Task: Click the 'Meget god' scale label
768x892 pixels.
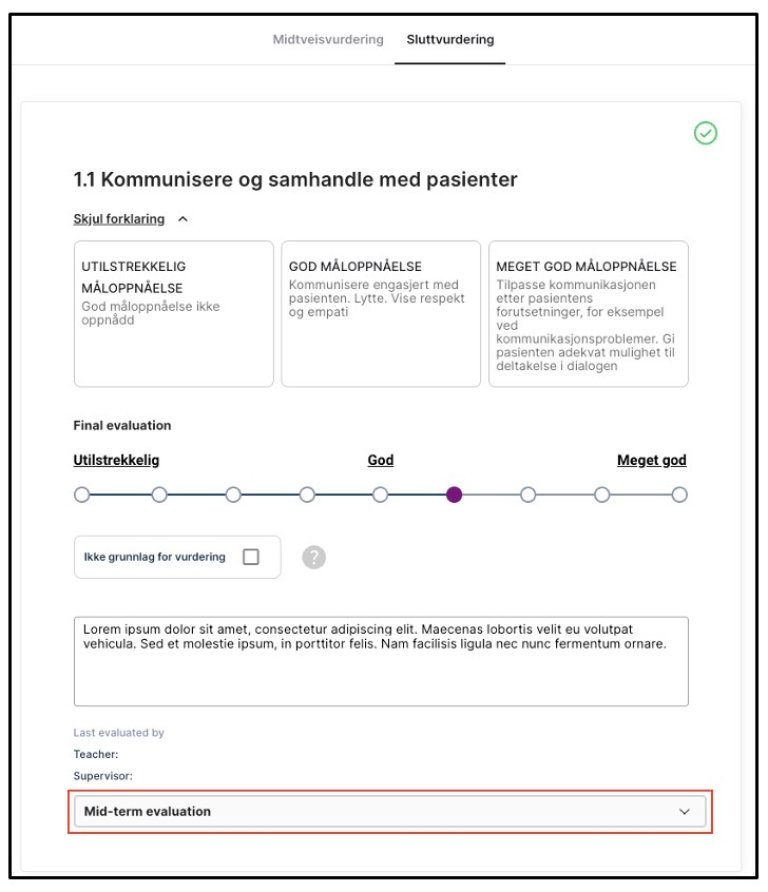Action: coord(651,461)
